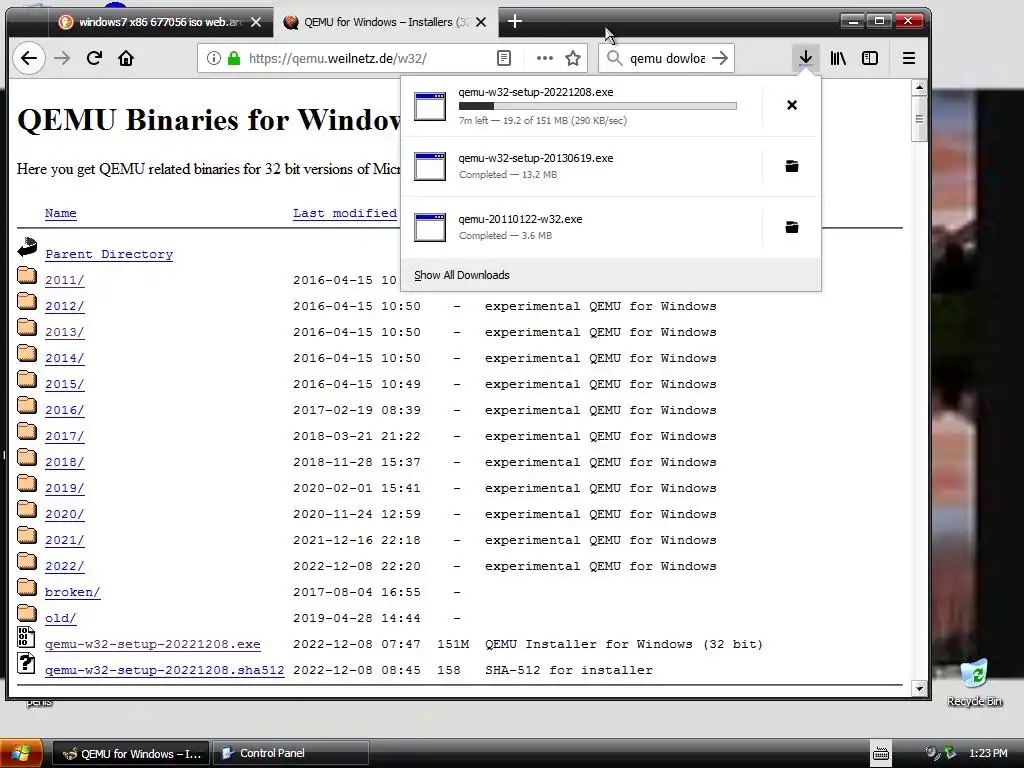Click the green padlock security icon
Image resolution: width=1024 pixels, height=768 pixels.
click(234, 58)
